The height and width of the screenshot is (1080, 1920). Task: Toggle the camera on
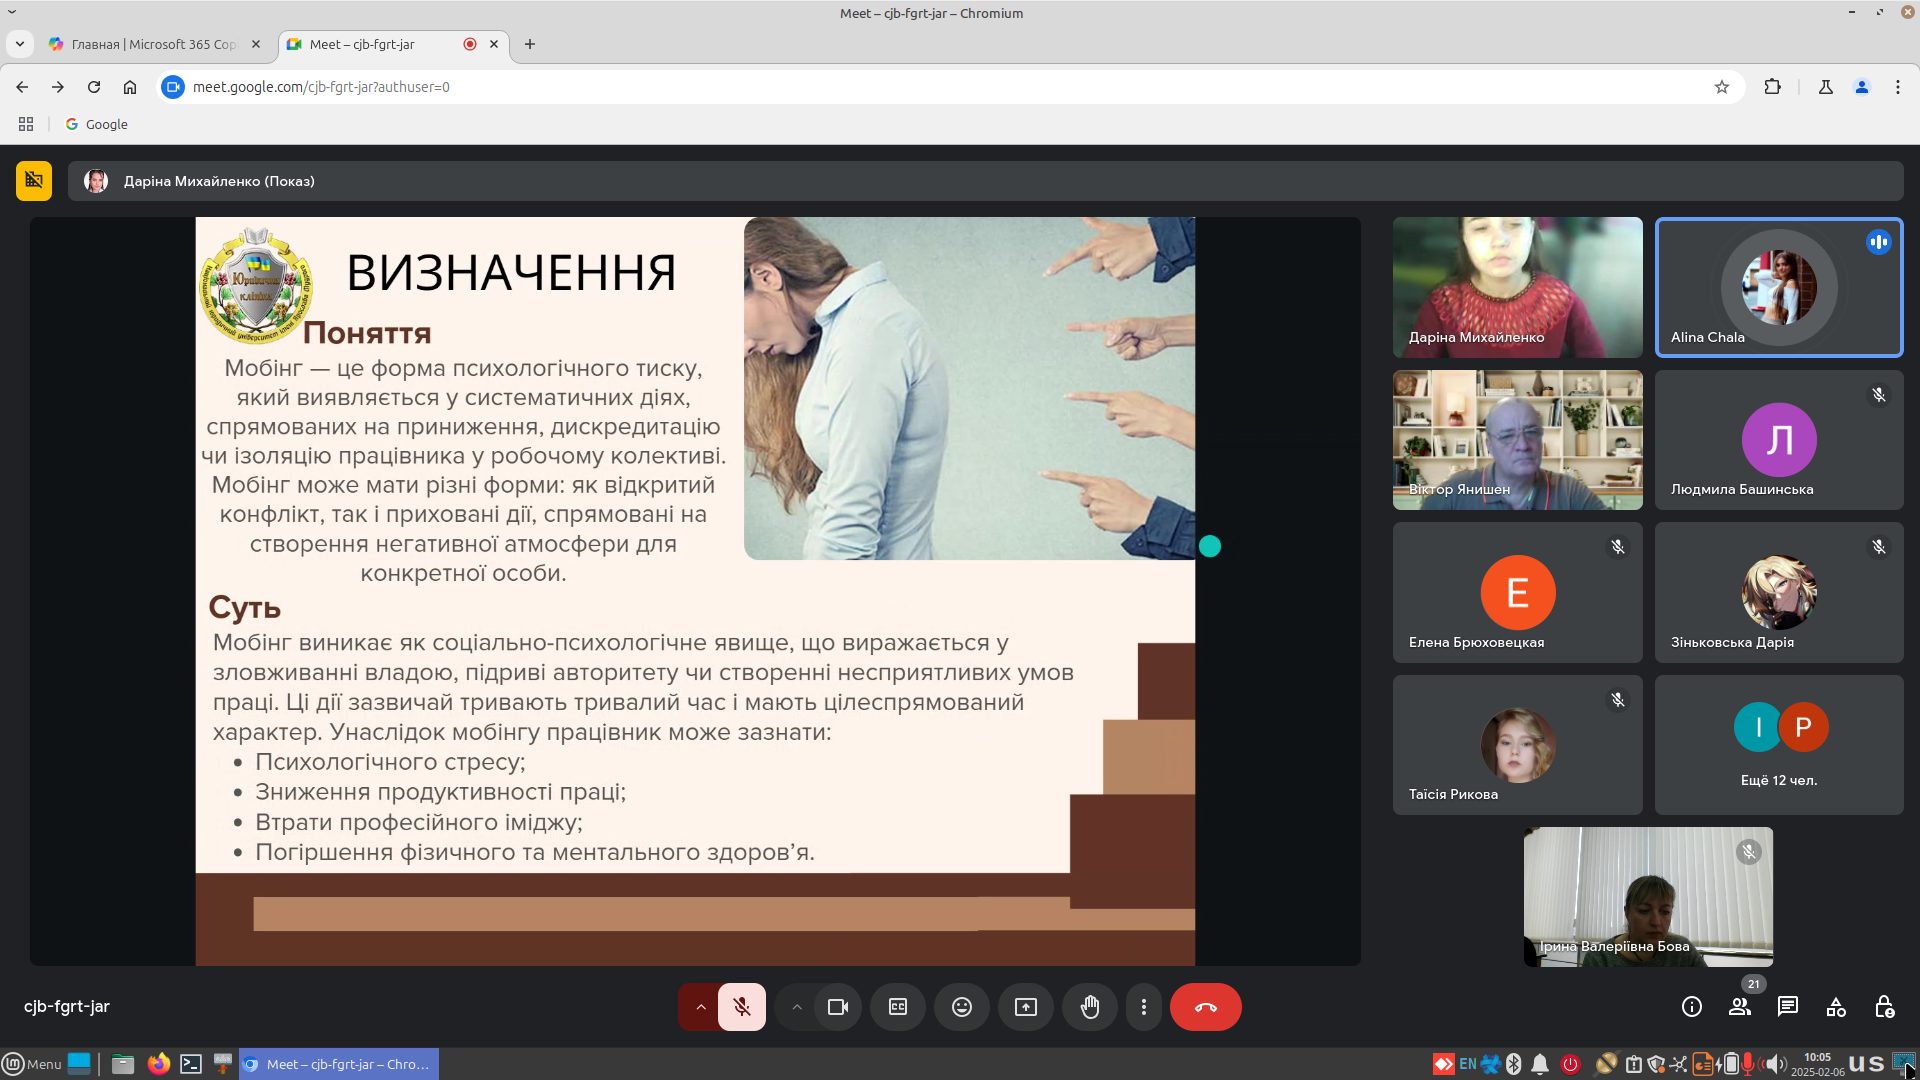[838, 1007]
